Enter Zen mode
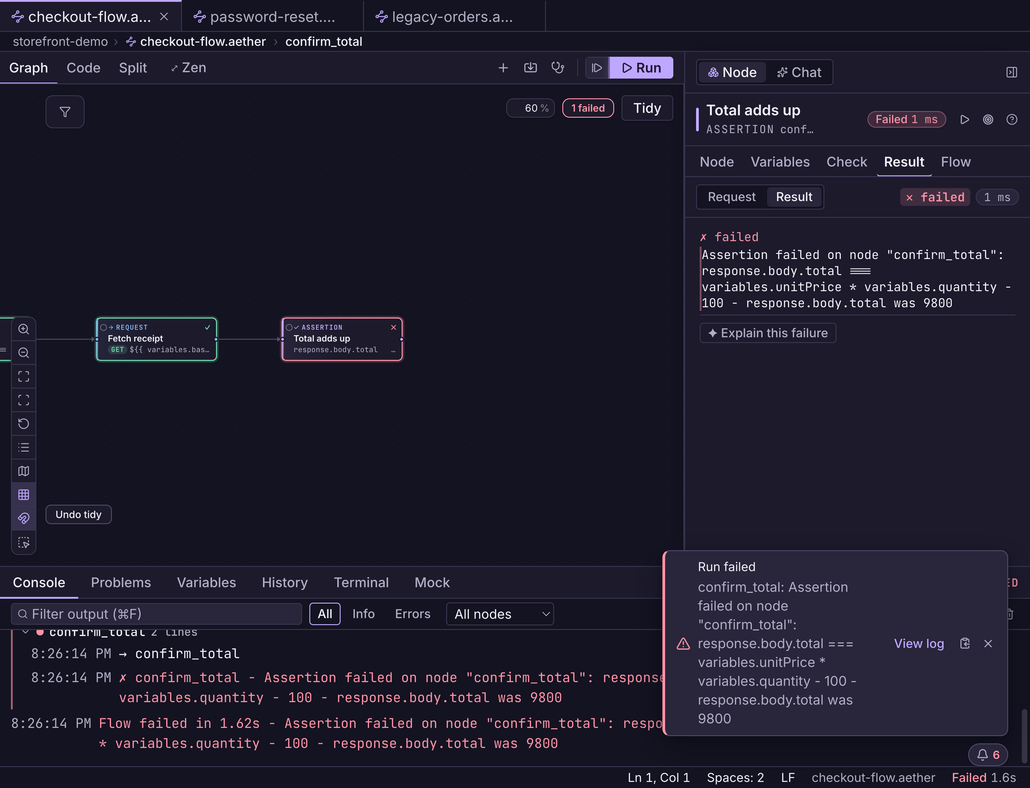Screen dimensions: 1030x788 [x=188, y=68]
